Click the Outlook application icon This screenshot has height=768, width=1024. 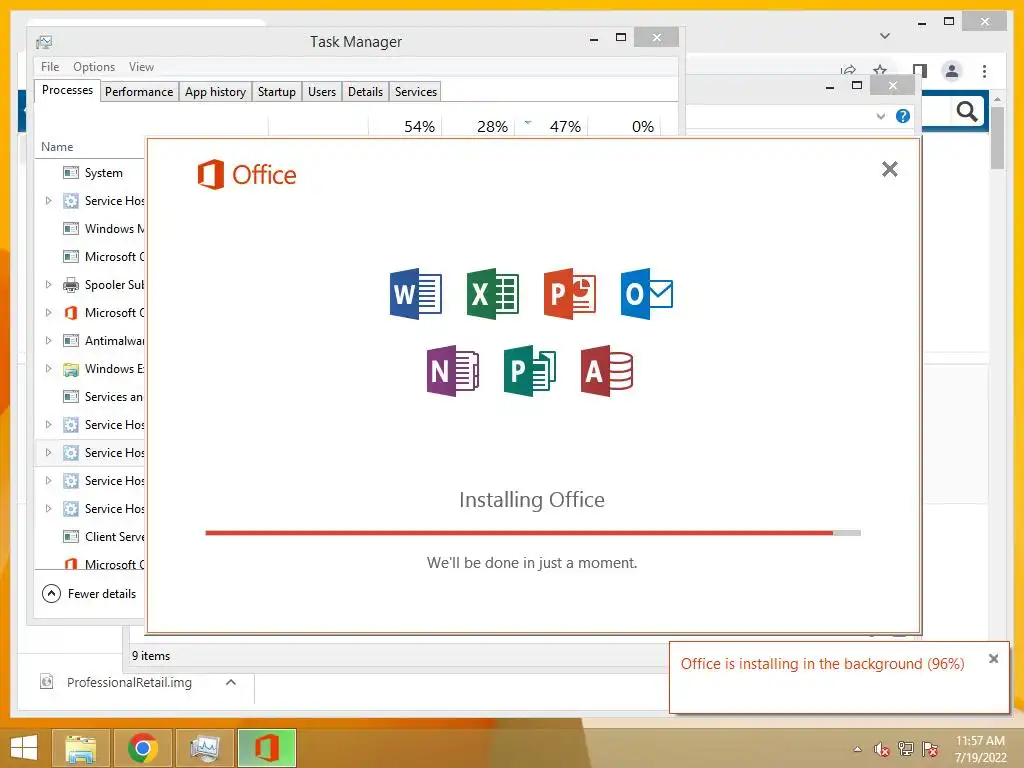click(x=647, y=293)
